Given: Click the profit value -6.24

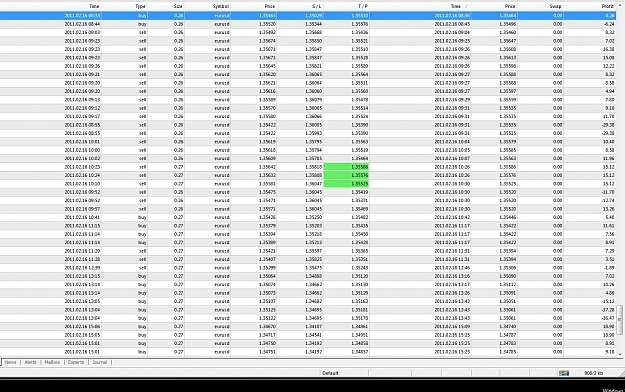Looking at the screenshot, I should click(x=609, y=24).
